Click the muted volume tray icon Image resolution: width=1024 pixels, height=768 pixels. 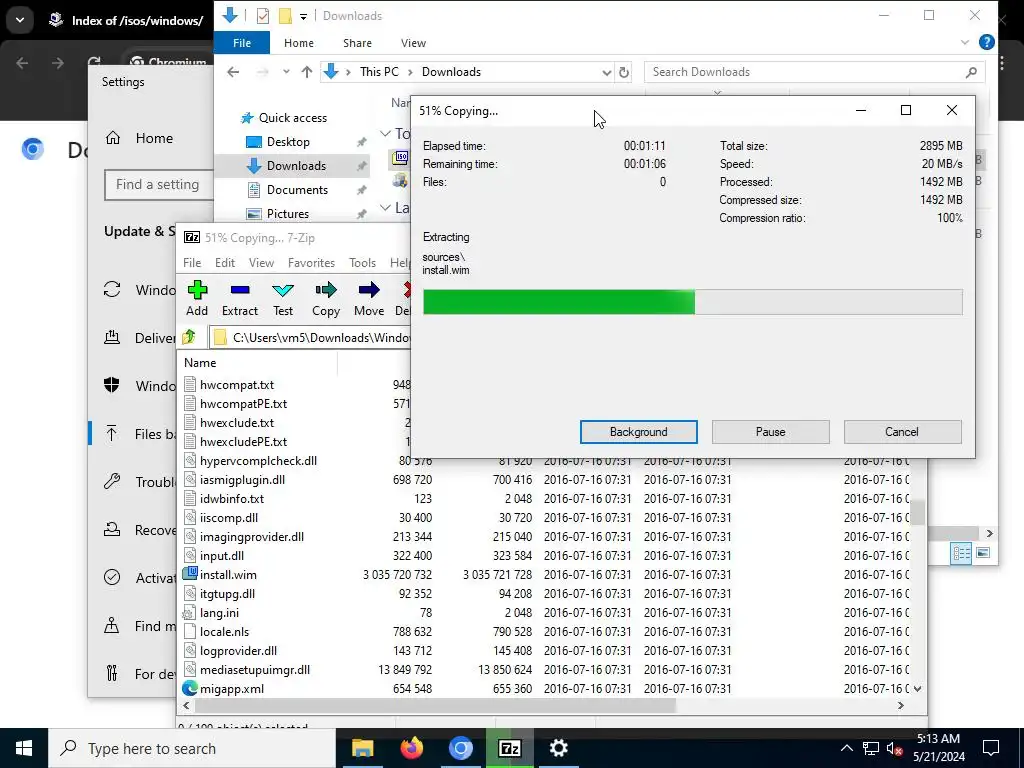(895, 748)
